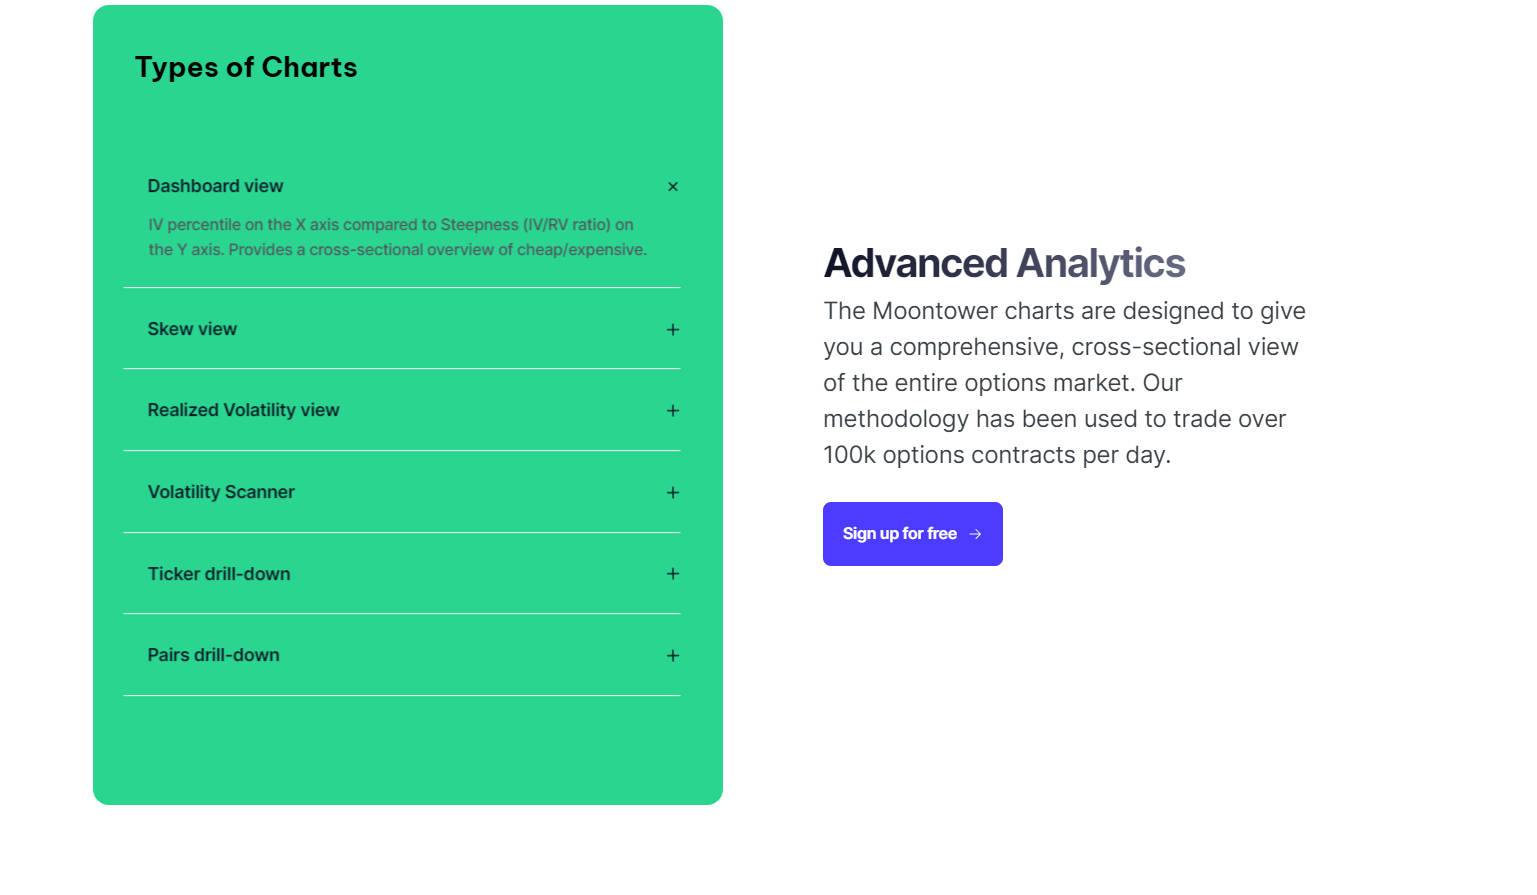The width and height of the screenshot is (1537, 895).
Task: Open the Ticker drill-down accordion label
Action: tap(219, 574)
